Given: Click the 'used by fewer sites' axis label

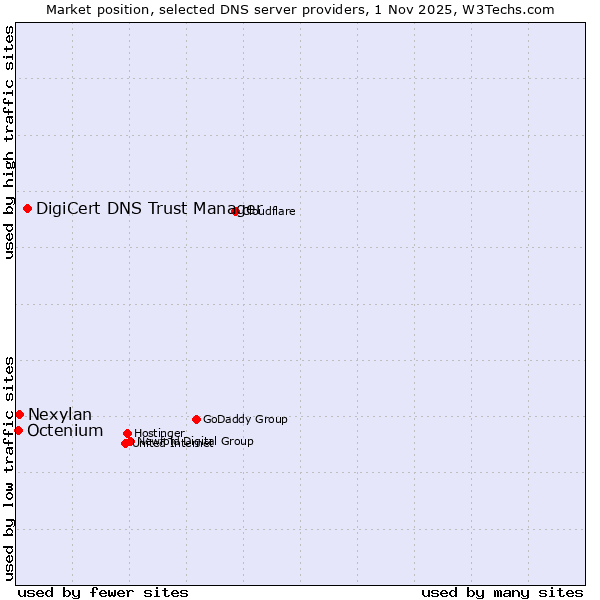Looking at the screenshot, I should coord(103,593).
